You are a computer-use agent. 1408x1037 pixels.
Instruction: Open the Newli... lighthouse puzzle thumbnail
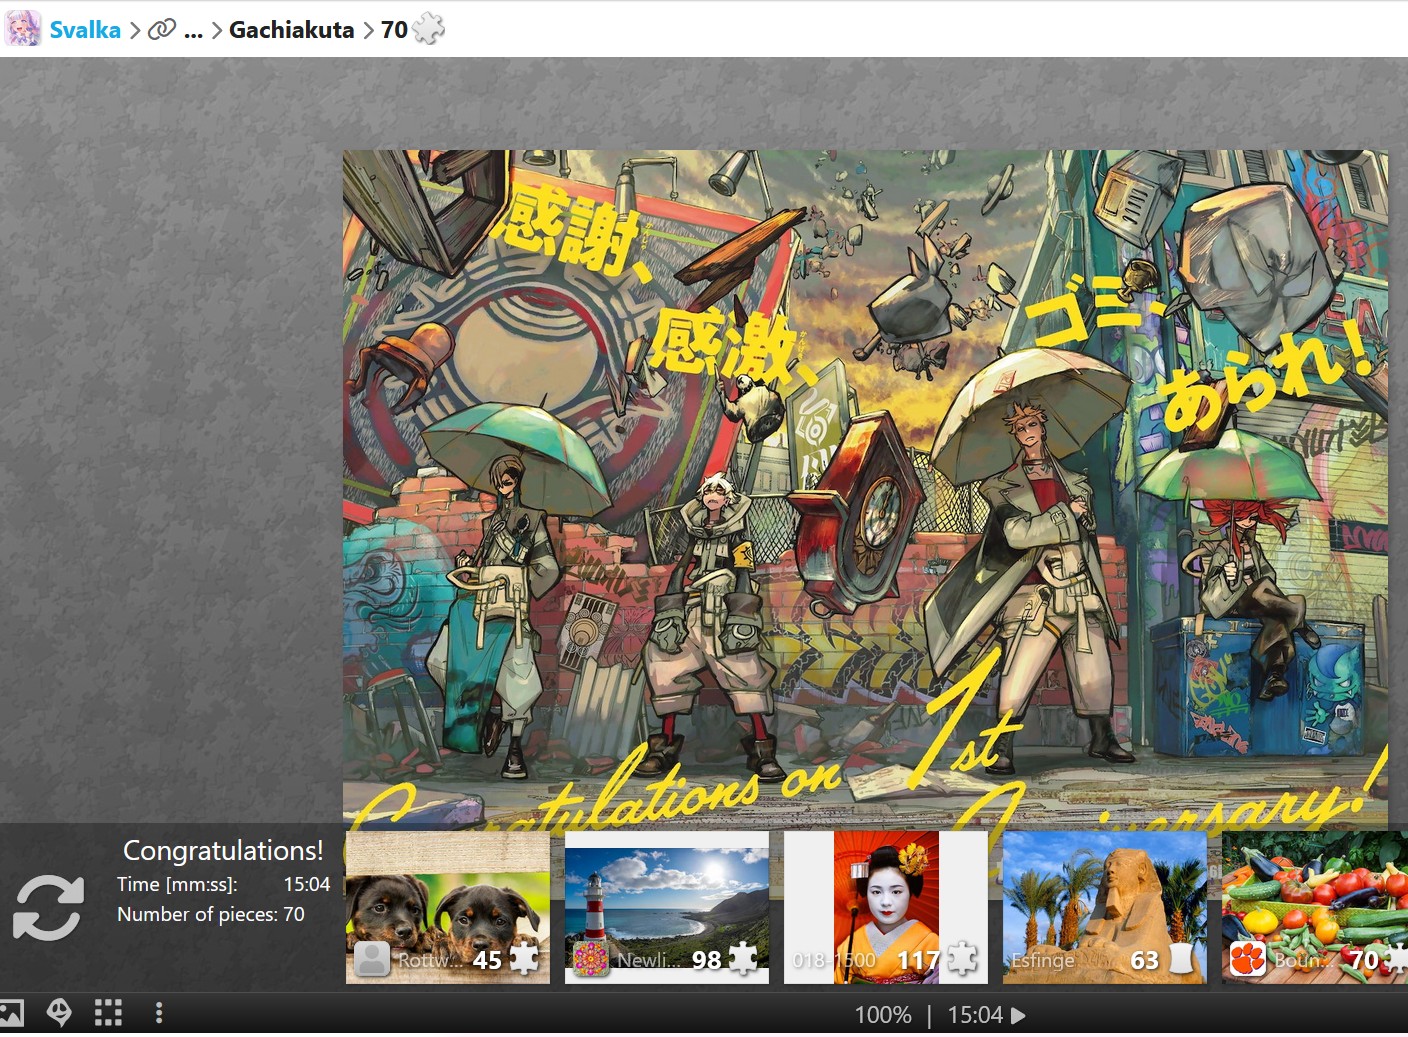coord(667,907)
